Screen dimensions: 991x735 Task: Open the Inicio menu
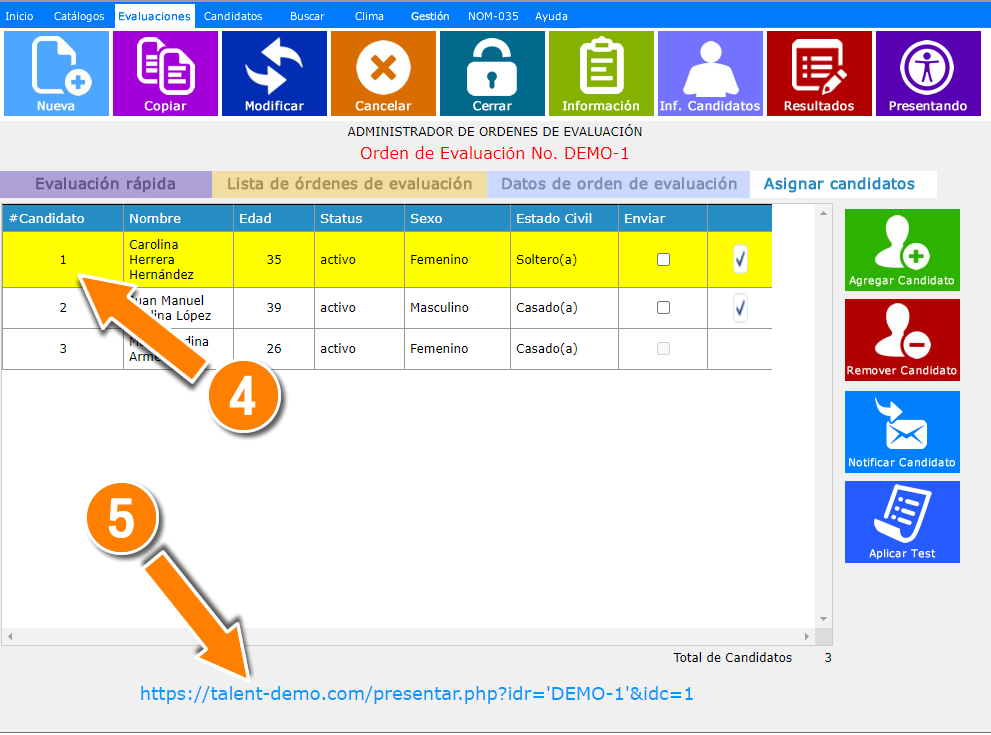click(x=20, y=16)
